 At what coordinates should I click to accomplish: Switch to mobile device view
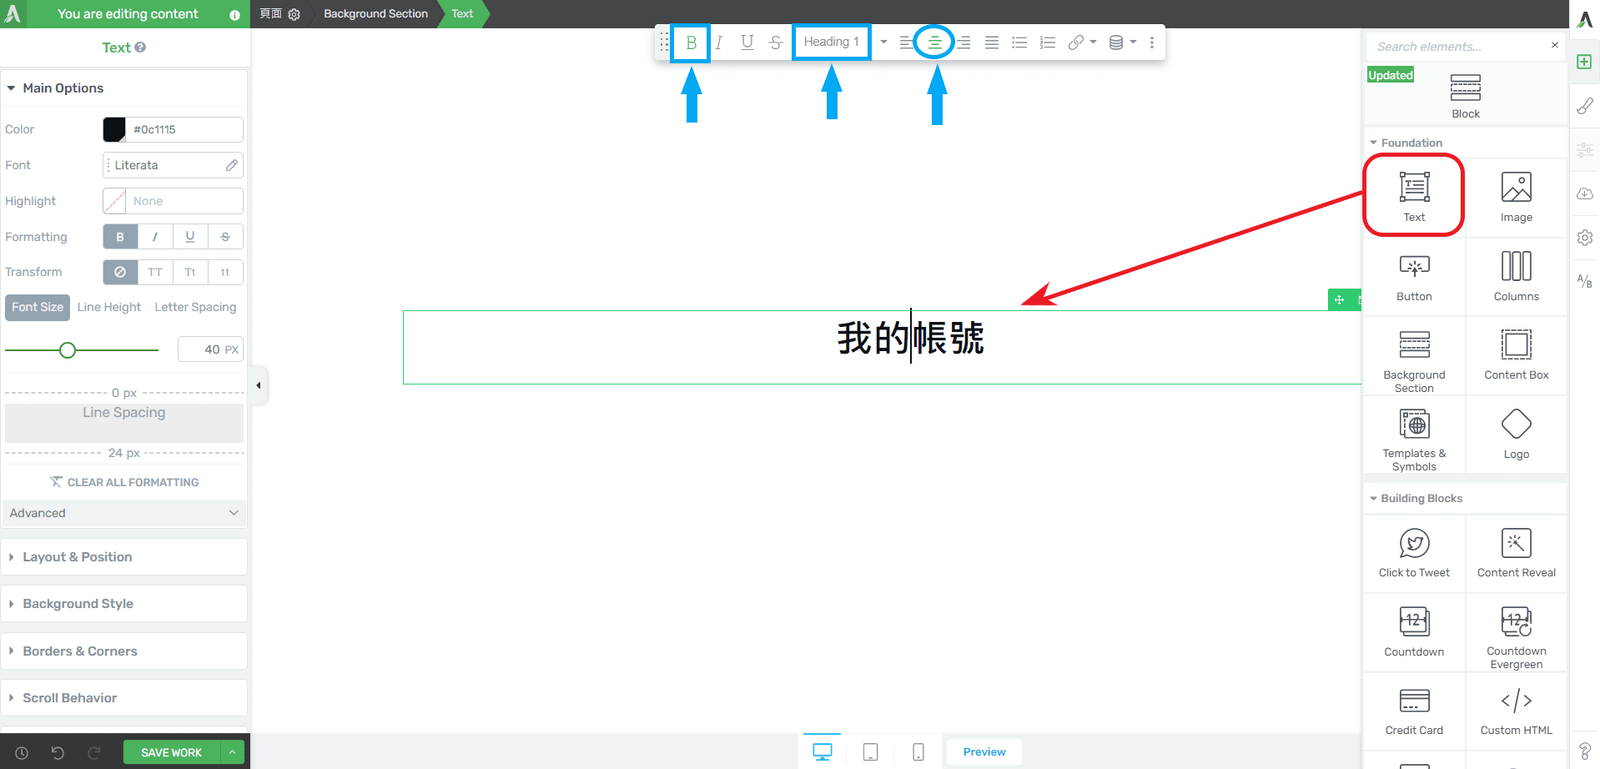[918, 752]
